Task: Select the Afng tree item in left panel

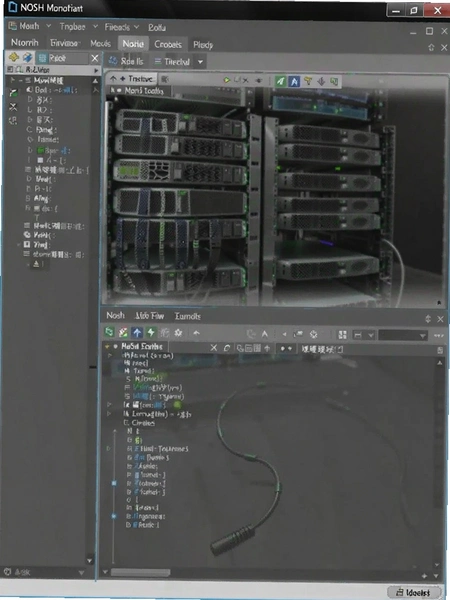Action: tap(39, 198)
